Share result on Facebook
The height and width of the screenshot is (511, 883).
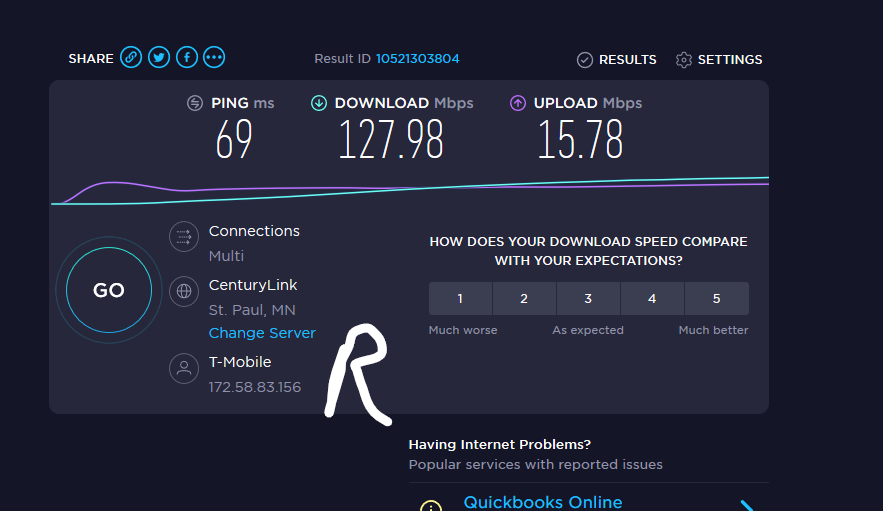(186, 57)
